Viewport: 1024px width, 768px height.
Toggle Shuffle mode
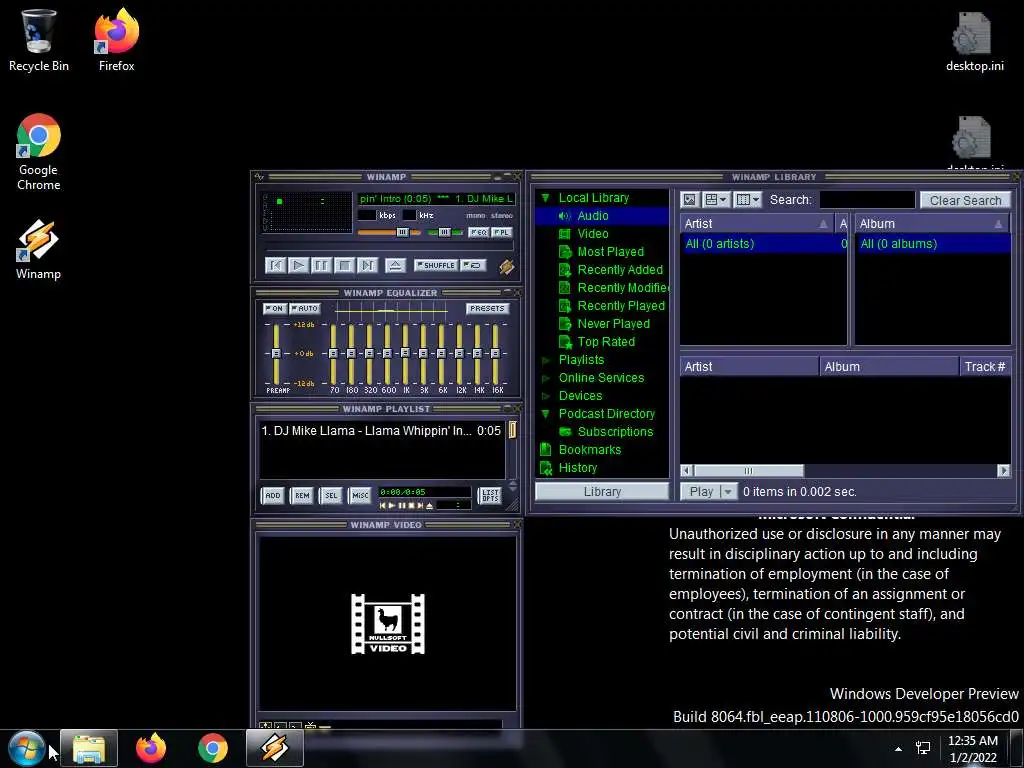(x=436, y=265)
